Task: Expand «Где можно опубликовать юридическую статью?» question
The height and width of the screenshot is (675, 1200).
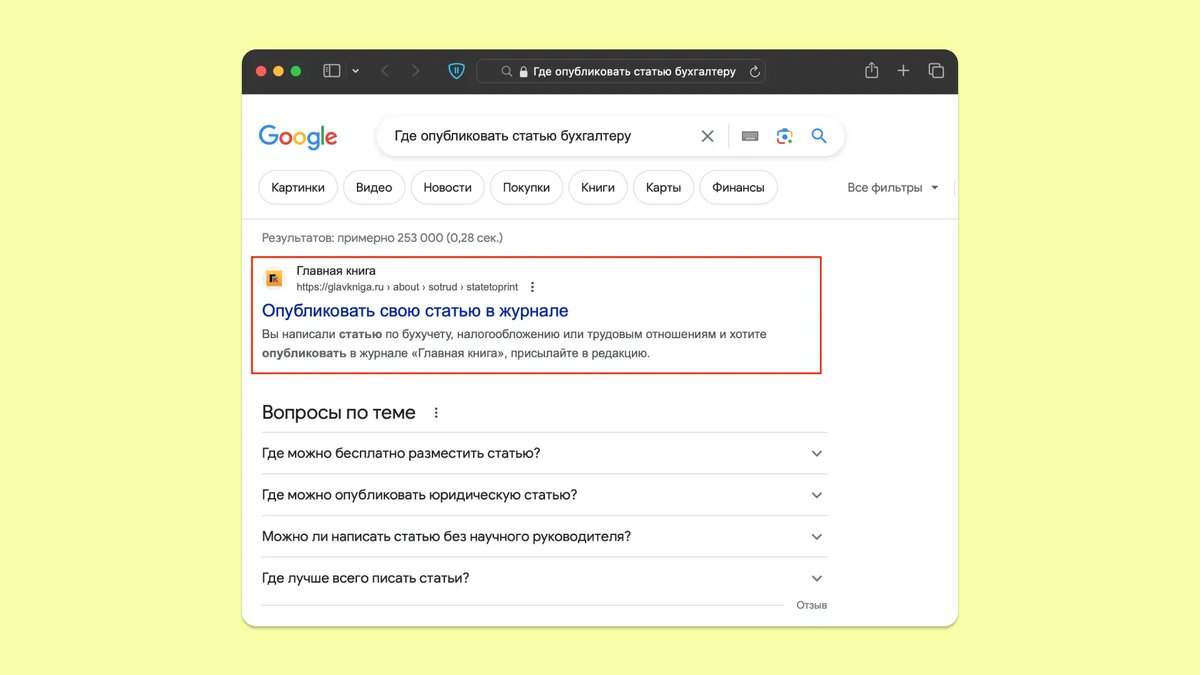Action: [816, 495]
